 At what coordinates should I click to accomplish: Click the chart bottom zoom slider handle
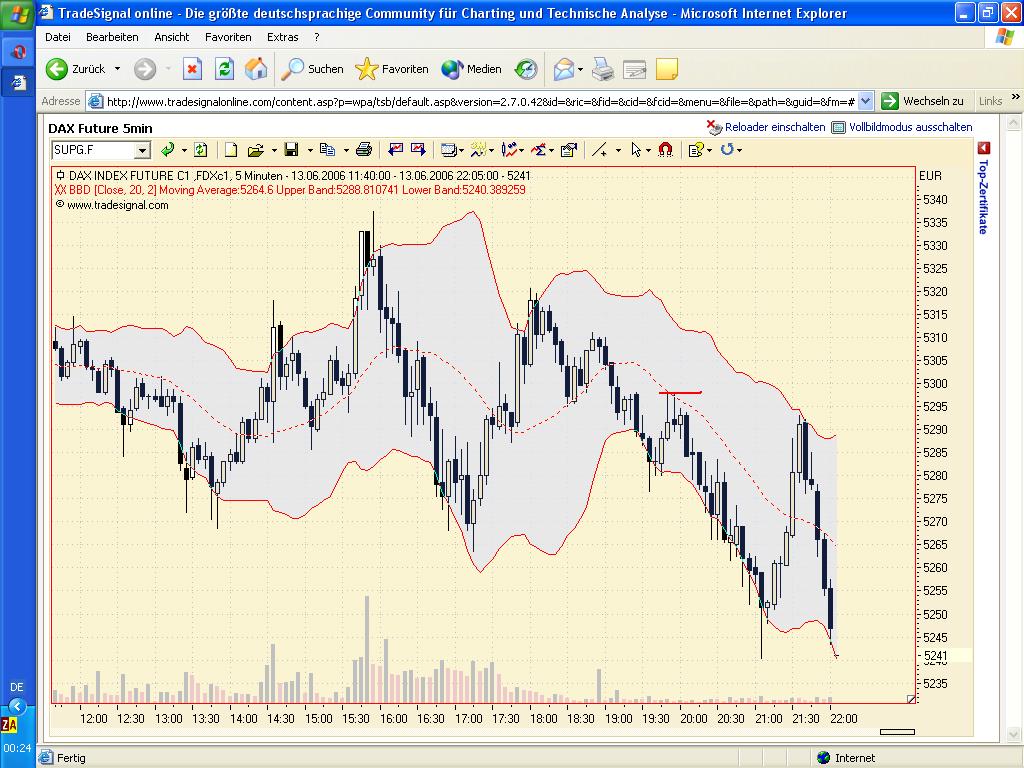[897, 732]
